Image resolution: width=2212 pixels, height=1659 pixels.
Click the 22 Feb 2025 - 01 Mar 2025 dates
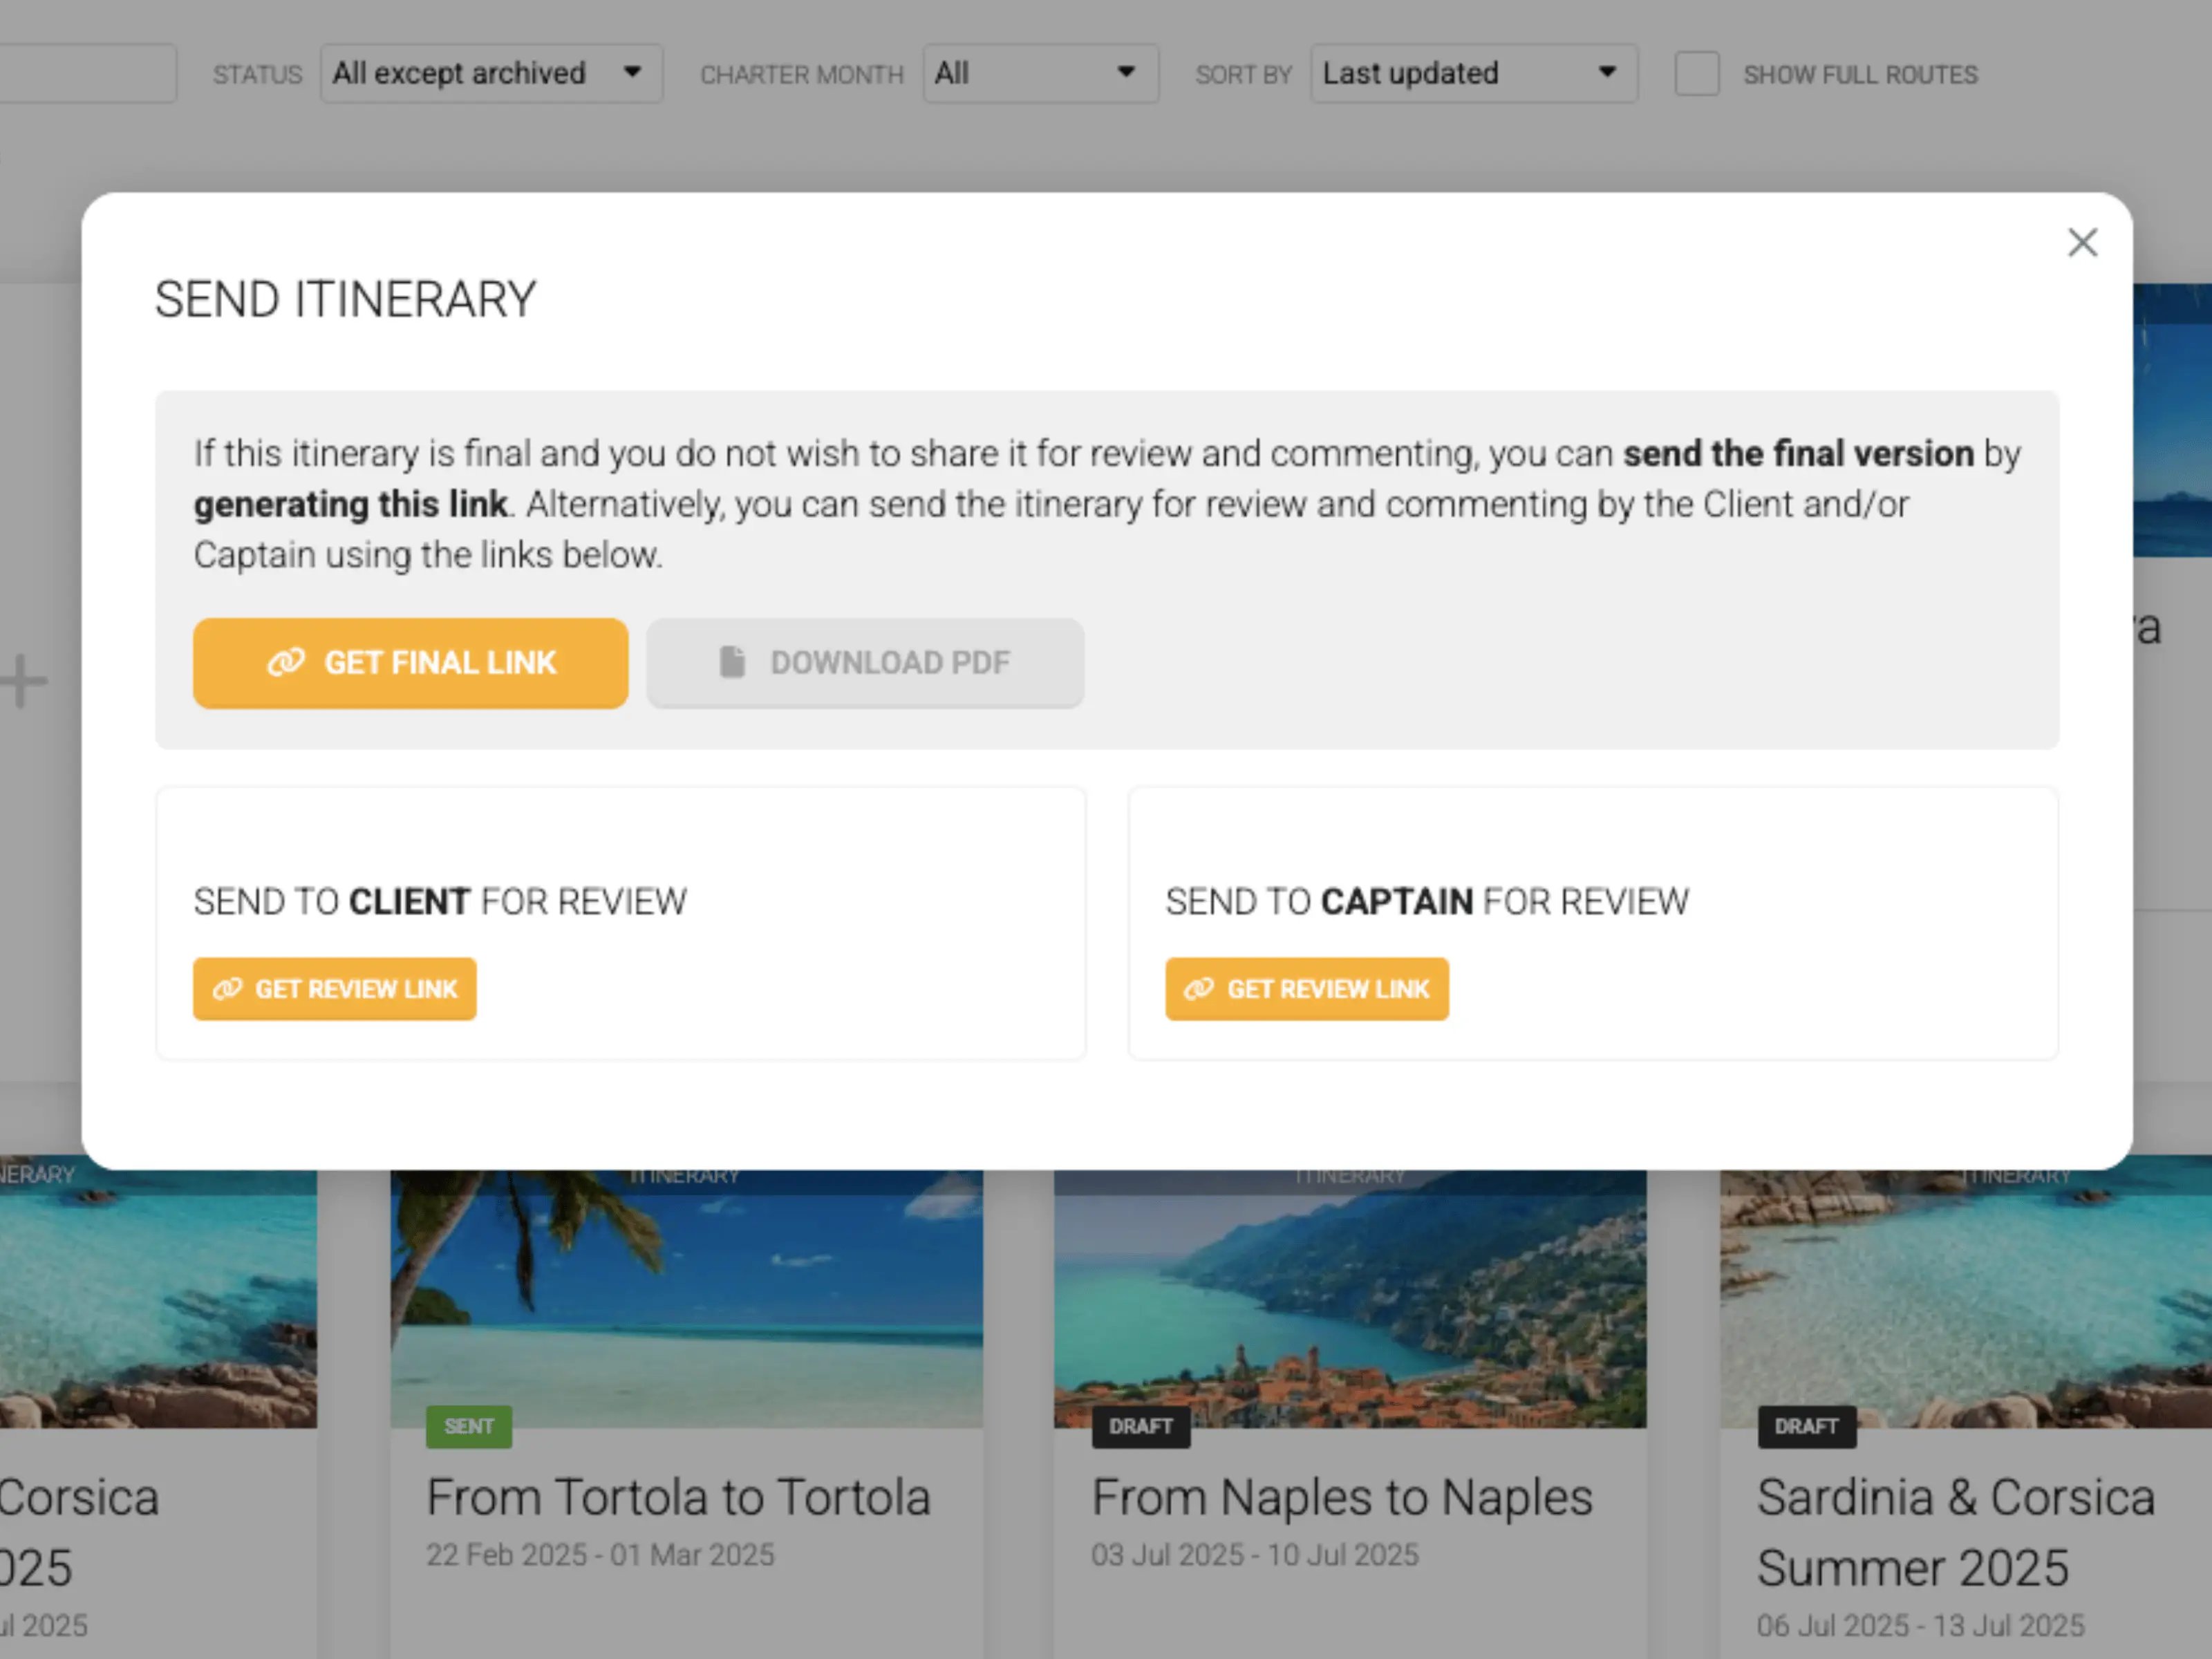pos(600,1554)
